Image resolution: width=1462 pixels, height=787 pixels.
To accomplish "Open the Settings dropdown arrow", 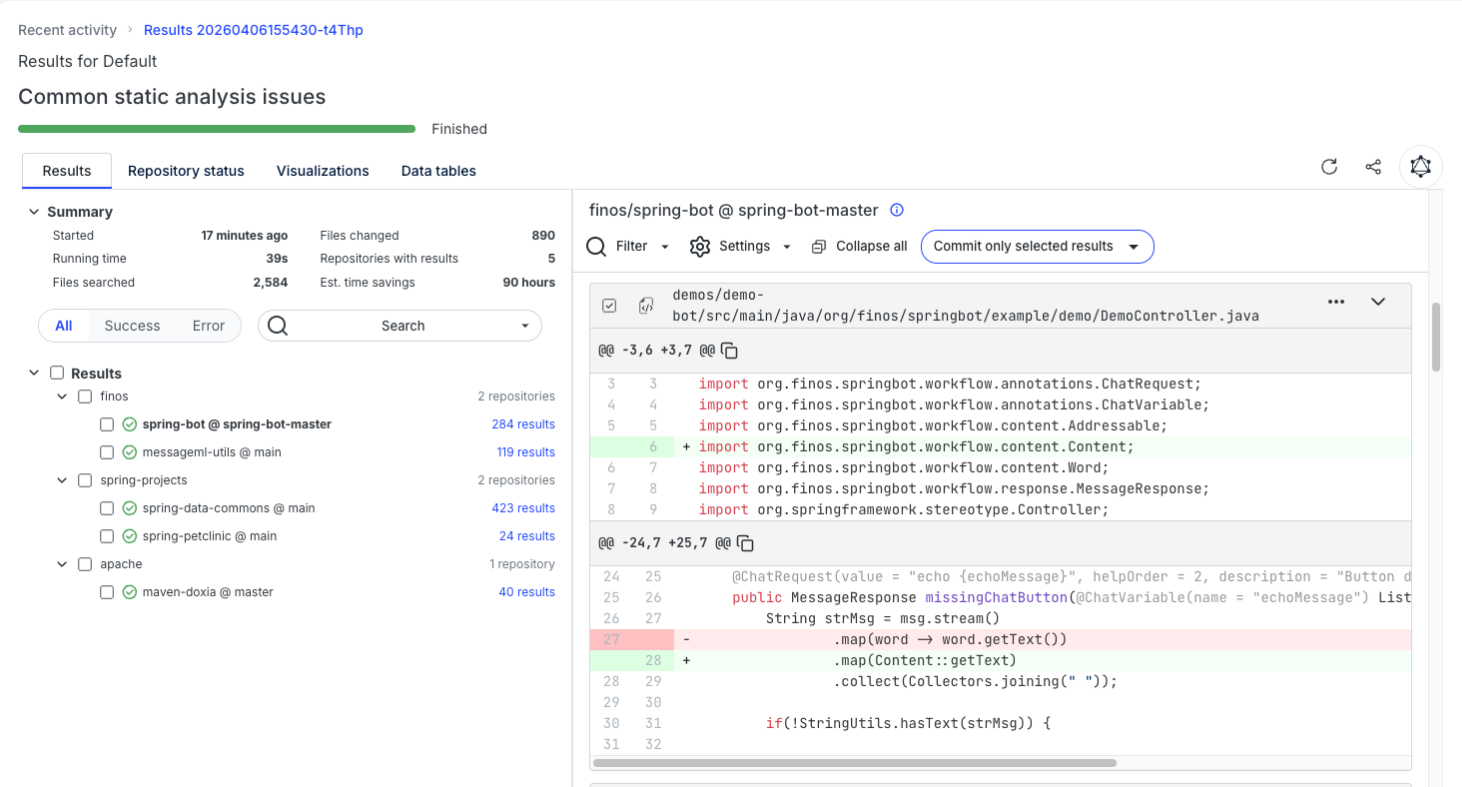I will [x=787, y=247].
